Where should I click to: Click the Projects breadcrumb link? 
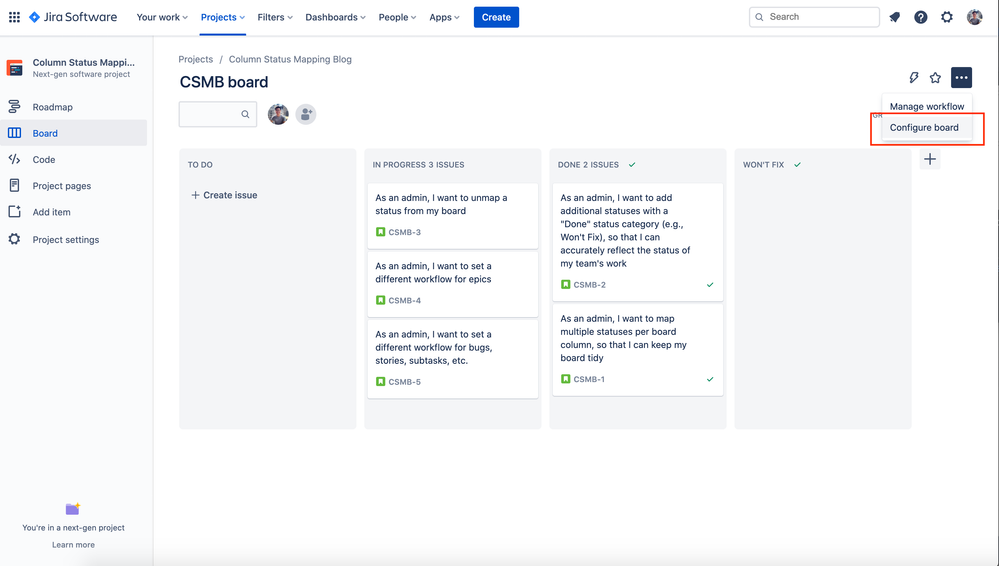196,59
